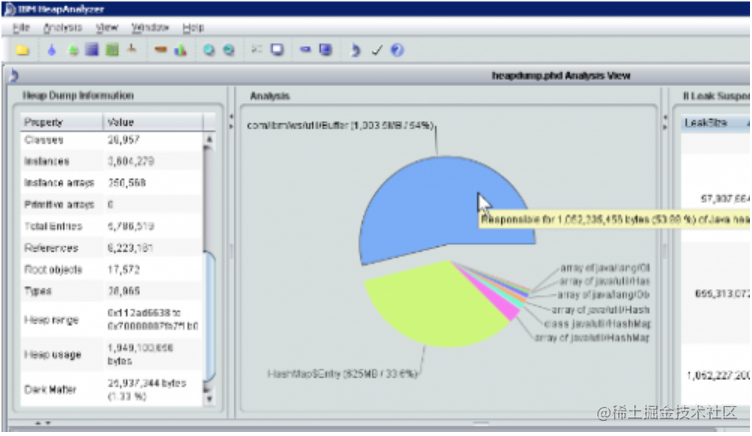
Task: Select the Instance arrays property row
Action: click(112, 183)
